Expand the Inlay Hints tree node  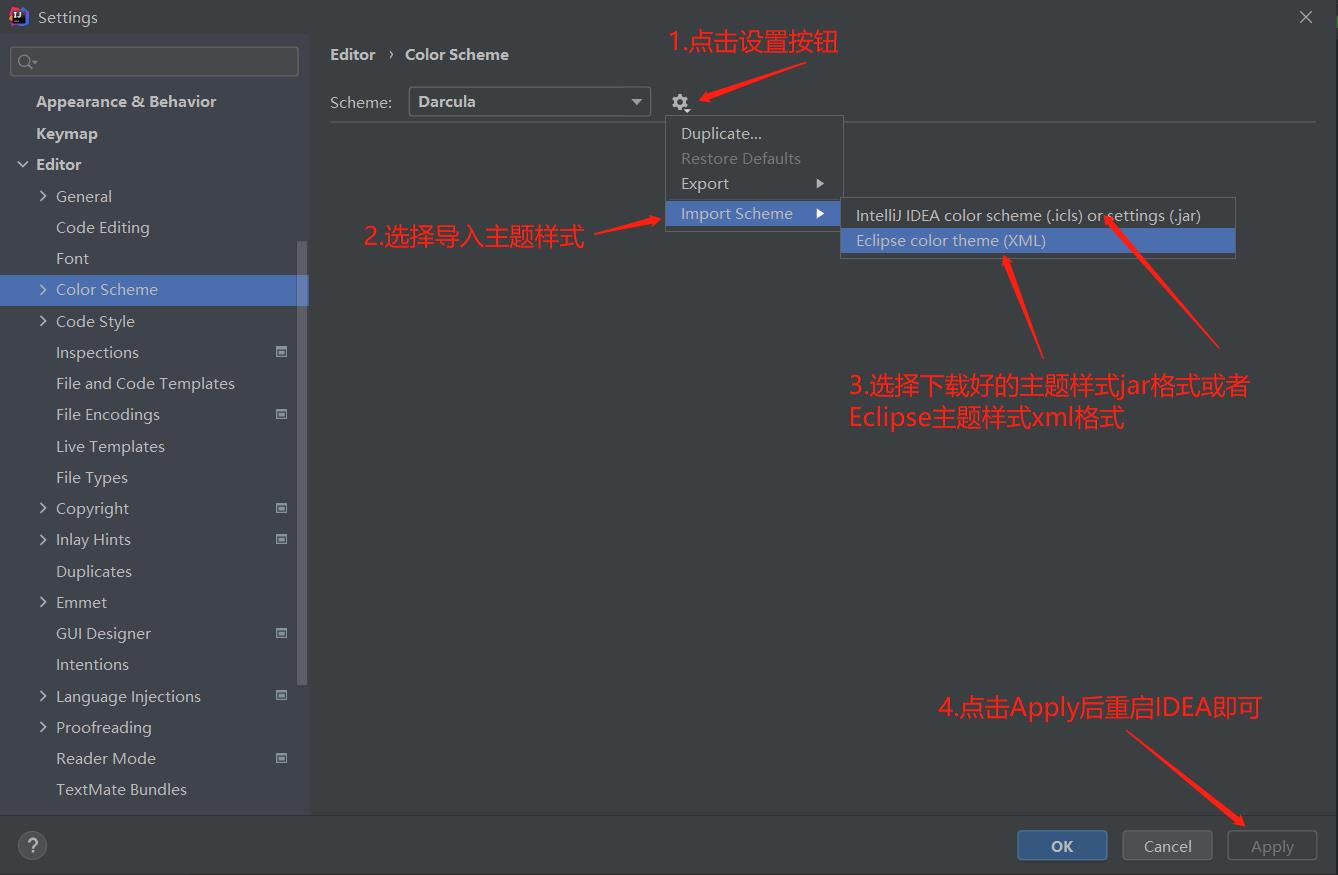43,539
